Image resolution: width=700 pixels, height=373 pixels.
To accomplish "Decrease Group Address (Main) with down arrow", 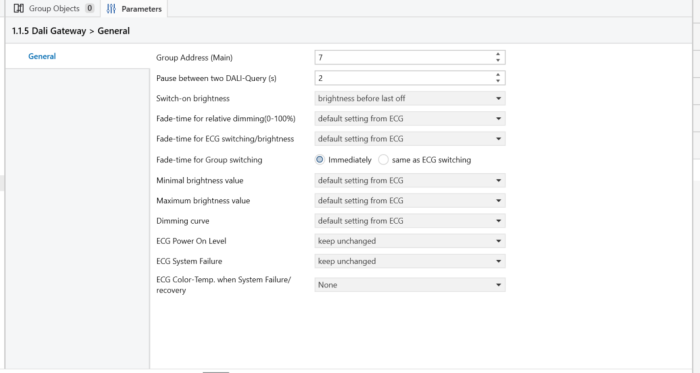I will [x=498, y=60].
